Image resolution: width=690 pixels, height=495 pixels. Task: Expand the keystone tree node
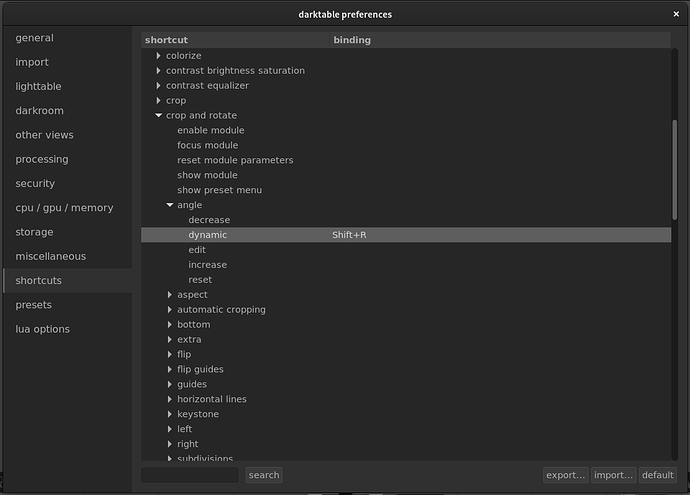[x=169, y=414]
